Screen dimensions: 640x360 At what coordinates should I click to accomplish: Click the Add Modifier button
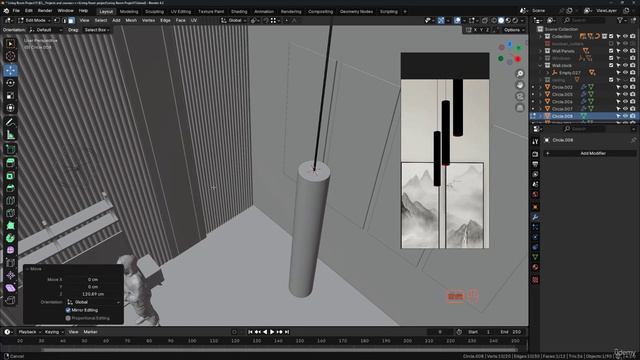tap(593, 153)
